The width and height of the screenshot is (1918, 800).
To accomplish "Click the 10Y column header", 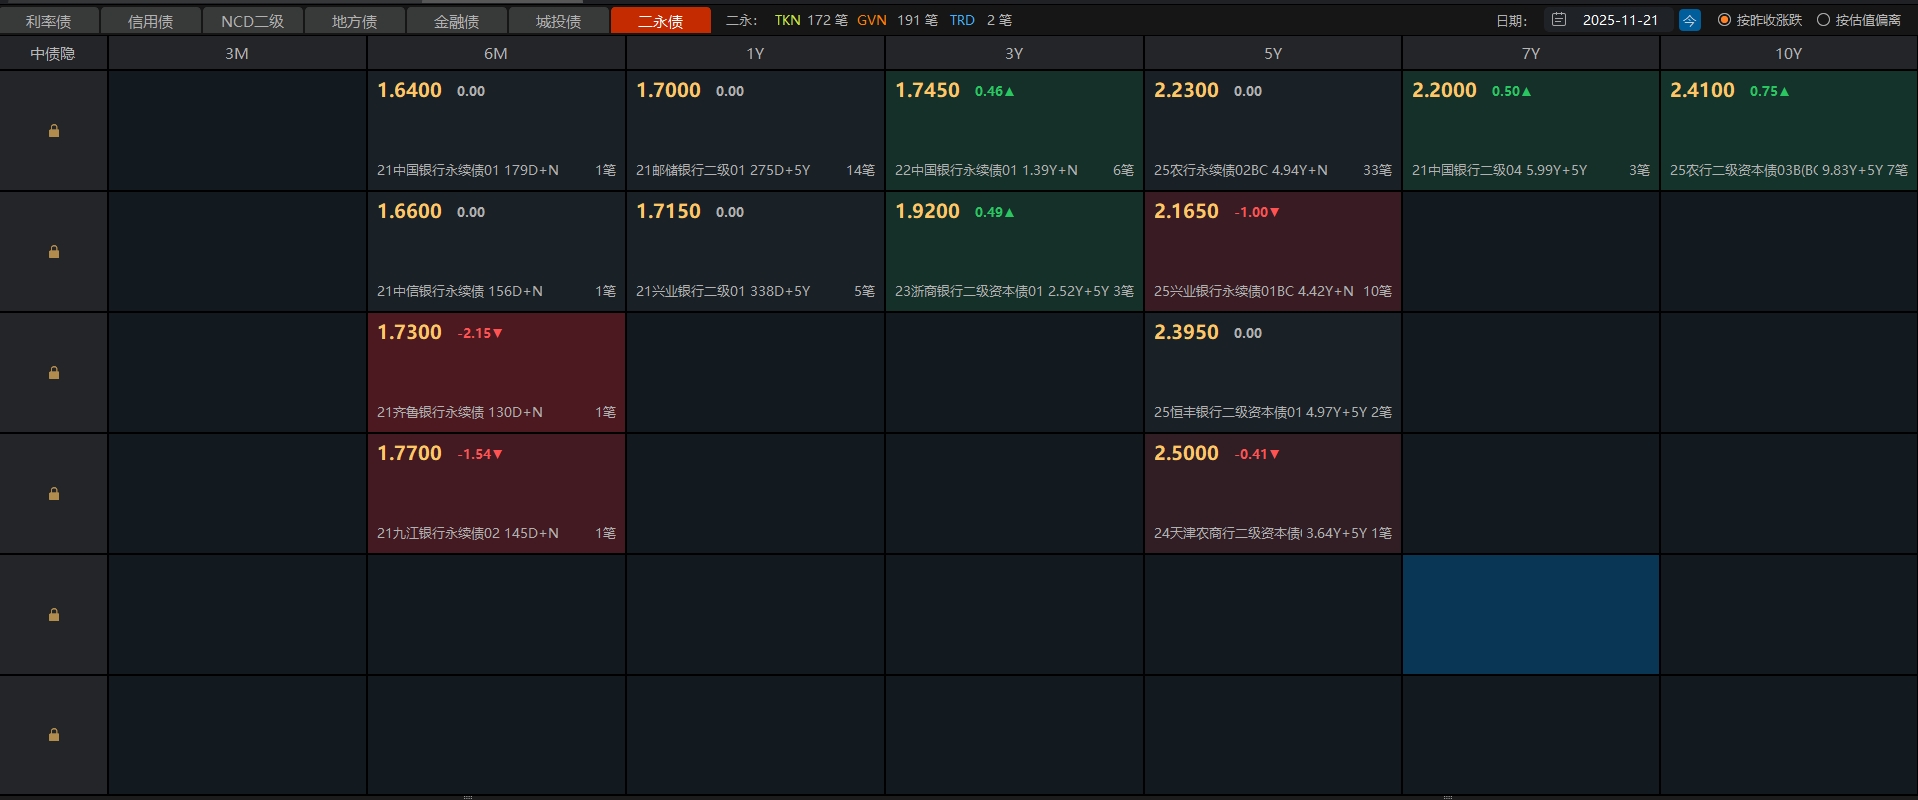I will (1789, 54).
